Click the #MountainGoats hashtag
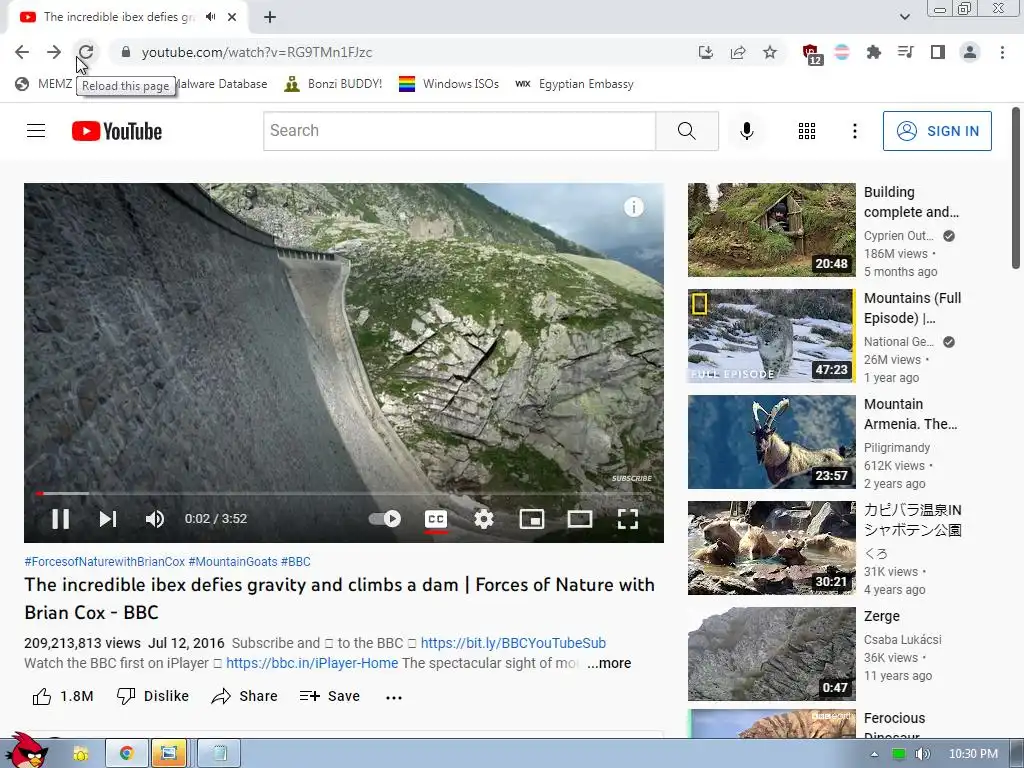1024x768 pixels. tap(233, 562)
